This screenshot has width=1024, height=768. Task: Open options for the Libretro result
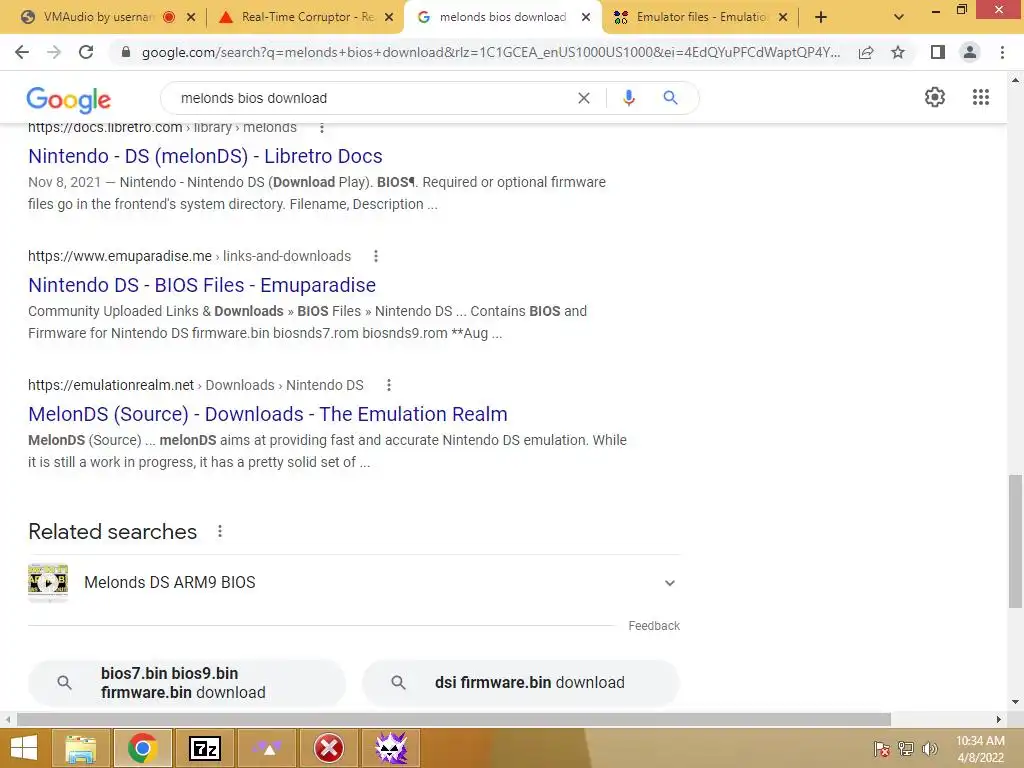coord(321,128)
